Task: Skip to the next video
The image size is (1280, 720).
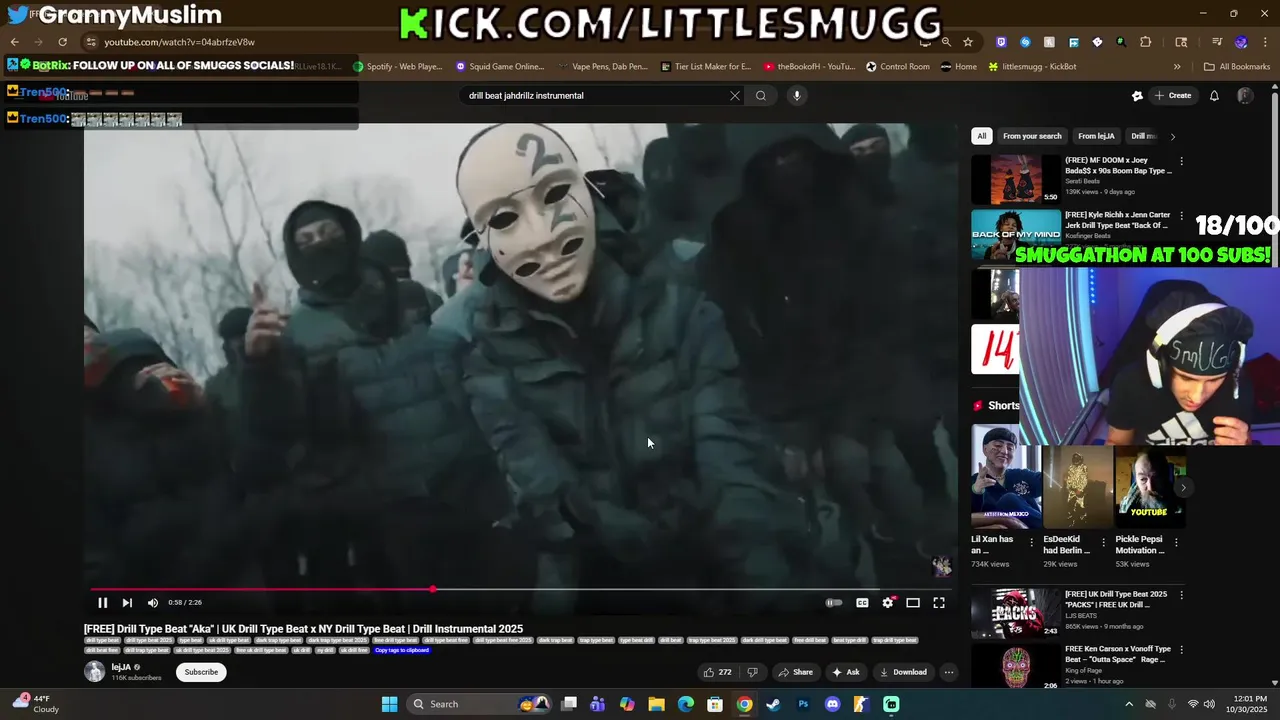Action: pos(127,603)
